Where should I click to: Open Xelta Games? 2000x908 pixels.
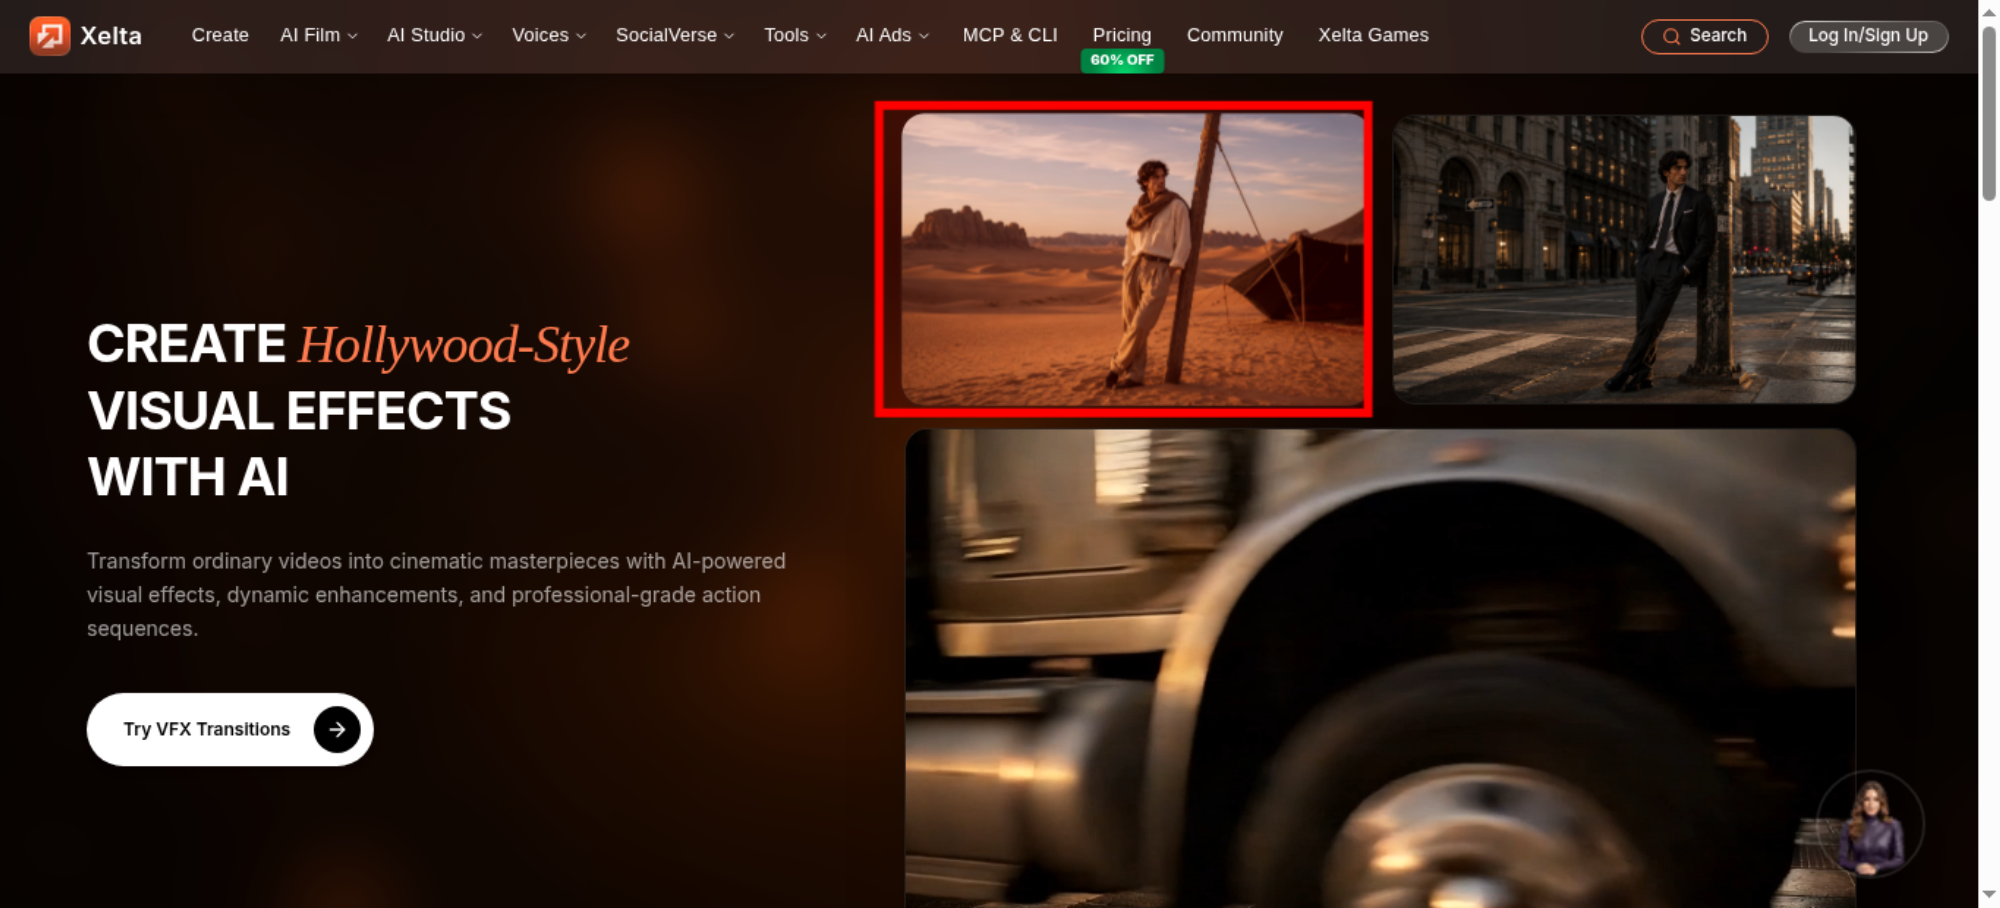pyautogui.click(x=1373, y=35)
